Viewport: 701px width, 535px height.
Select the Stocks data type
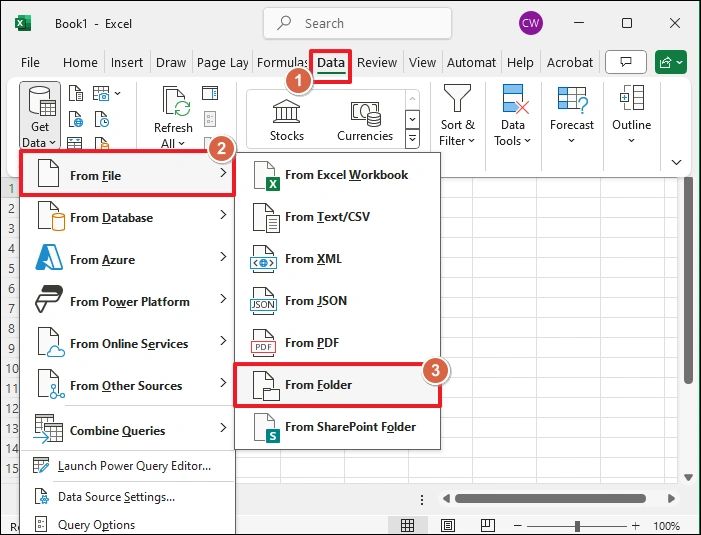(287, 120)
